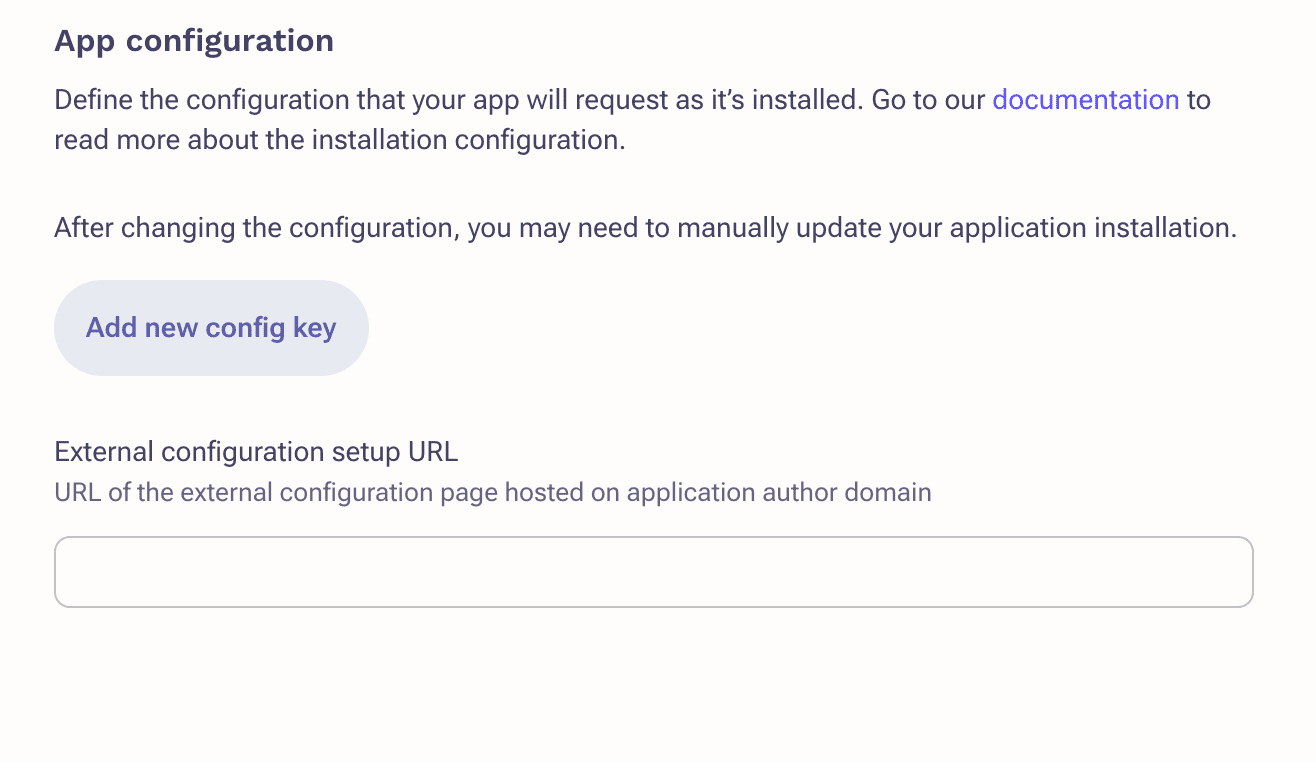Screen dimensions: 1316x762
Task: Click the bold App configuration title
Action: click(x=194, y=41)
